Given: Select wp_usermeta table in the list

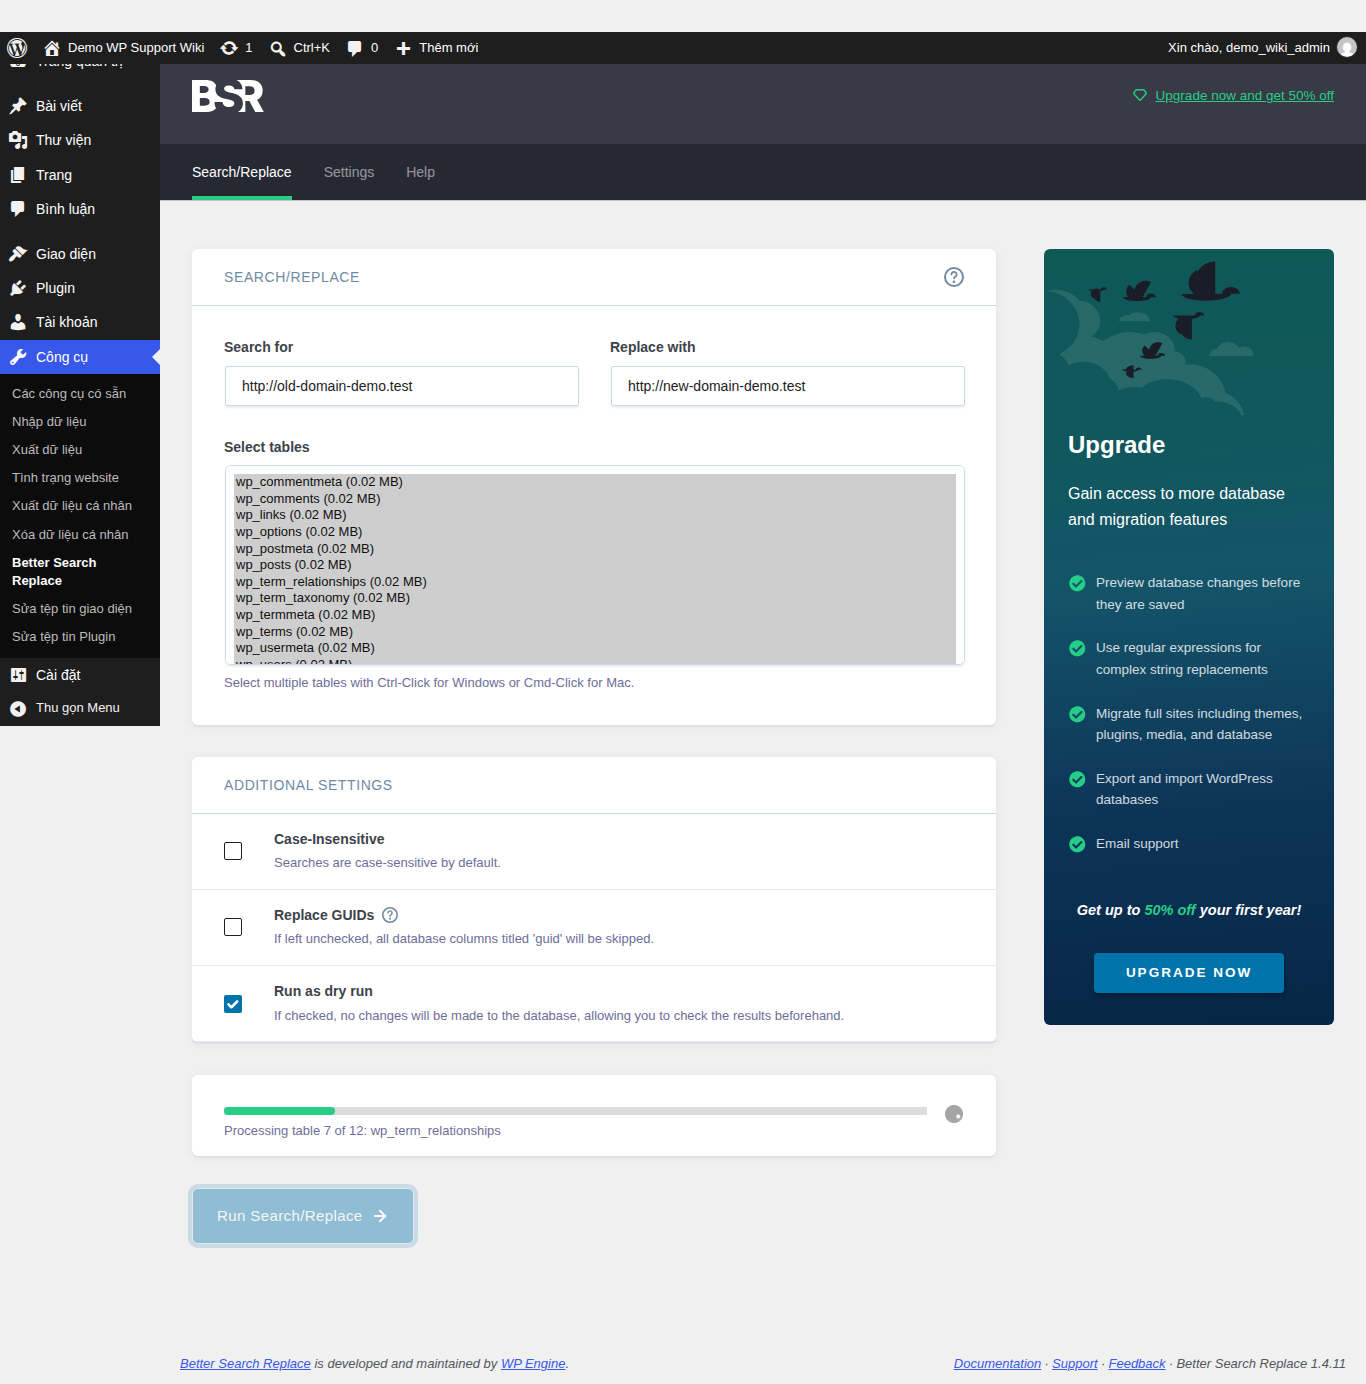Looking at the screenshot, I should click(x=595, y=648).
